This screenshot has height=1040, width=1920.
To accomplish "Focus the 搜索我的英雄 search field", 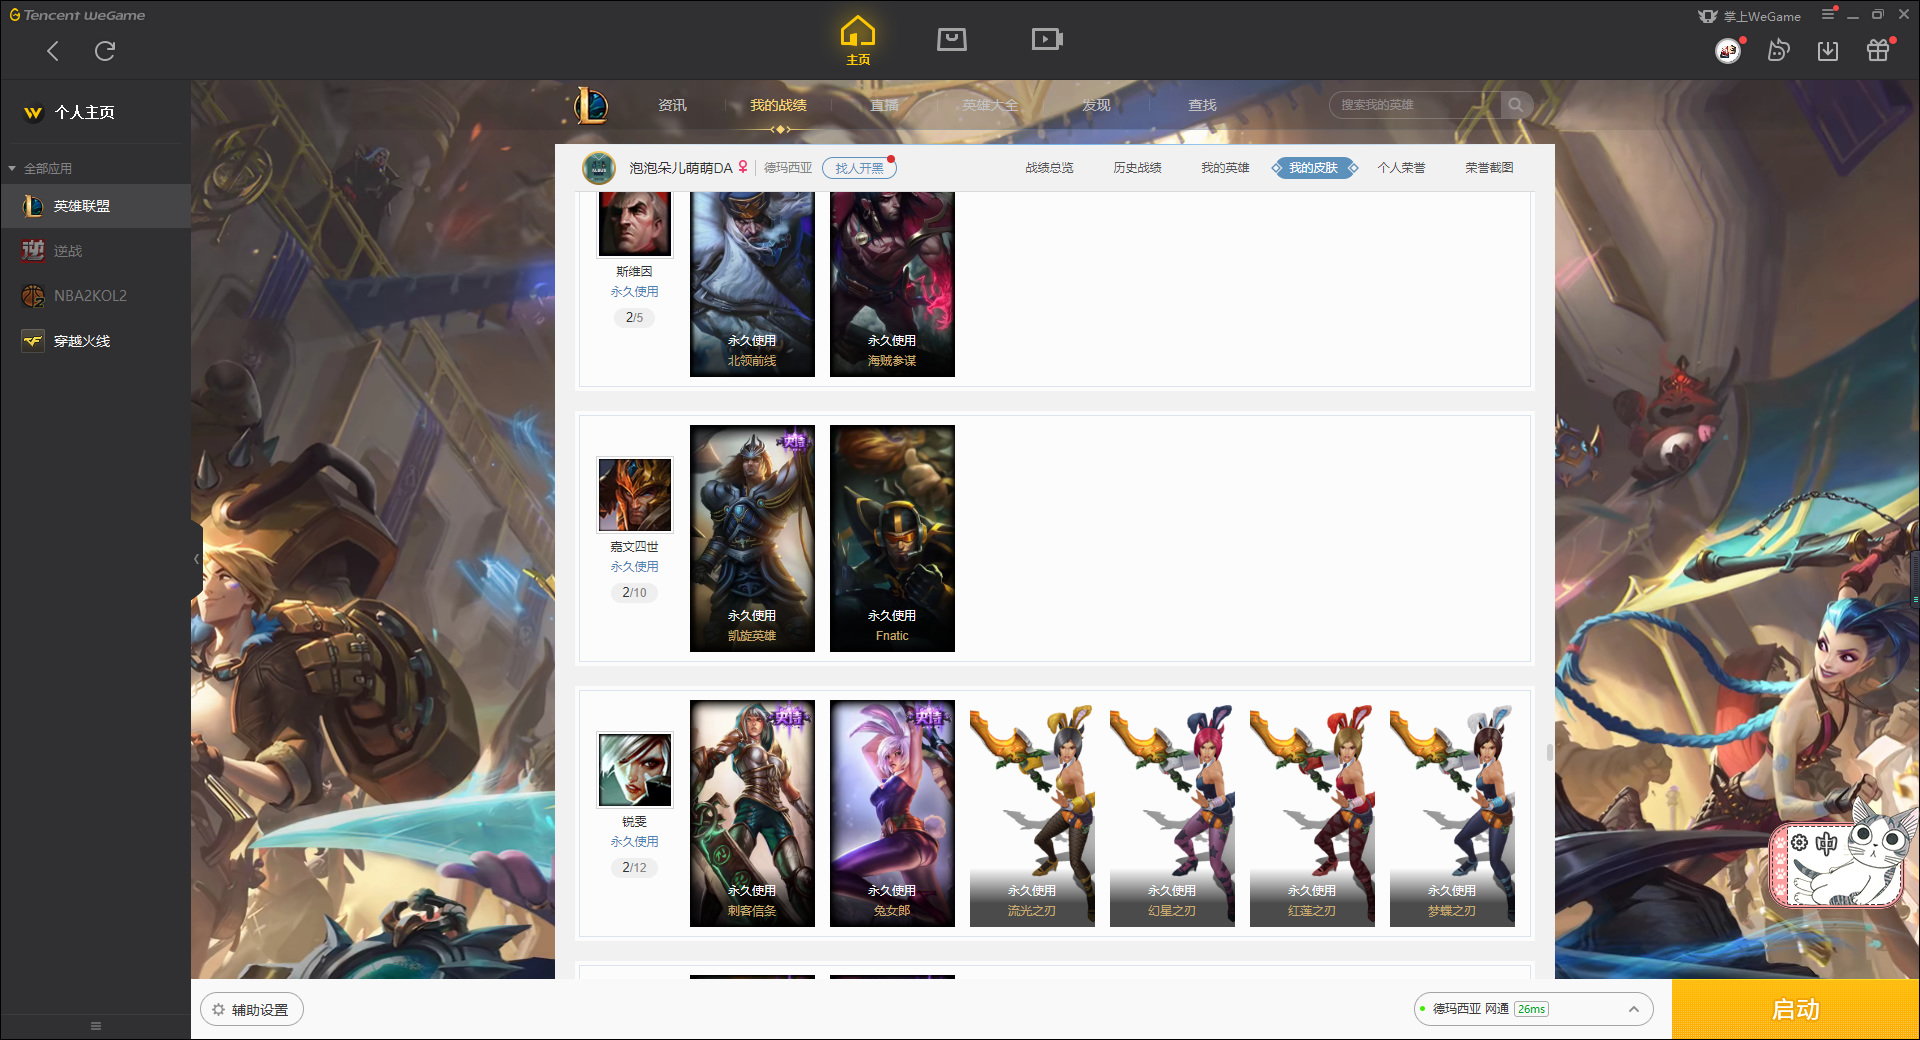I will point(1414,105).
